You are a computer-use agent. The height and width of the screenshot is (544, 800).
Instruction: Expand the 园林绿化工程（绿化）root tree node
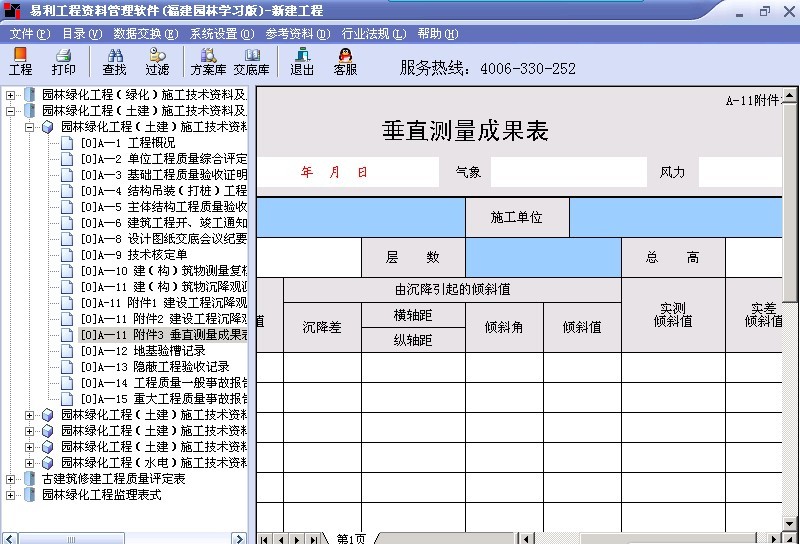pyautogui.click(x=11, y=95)
